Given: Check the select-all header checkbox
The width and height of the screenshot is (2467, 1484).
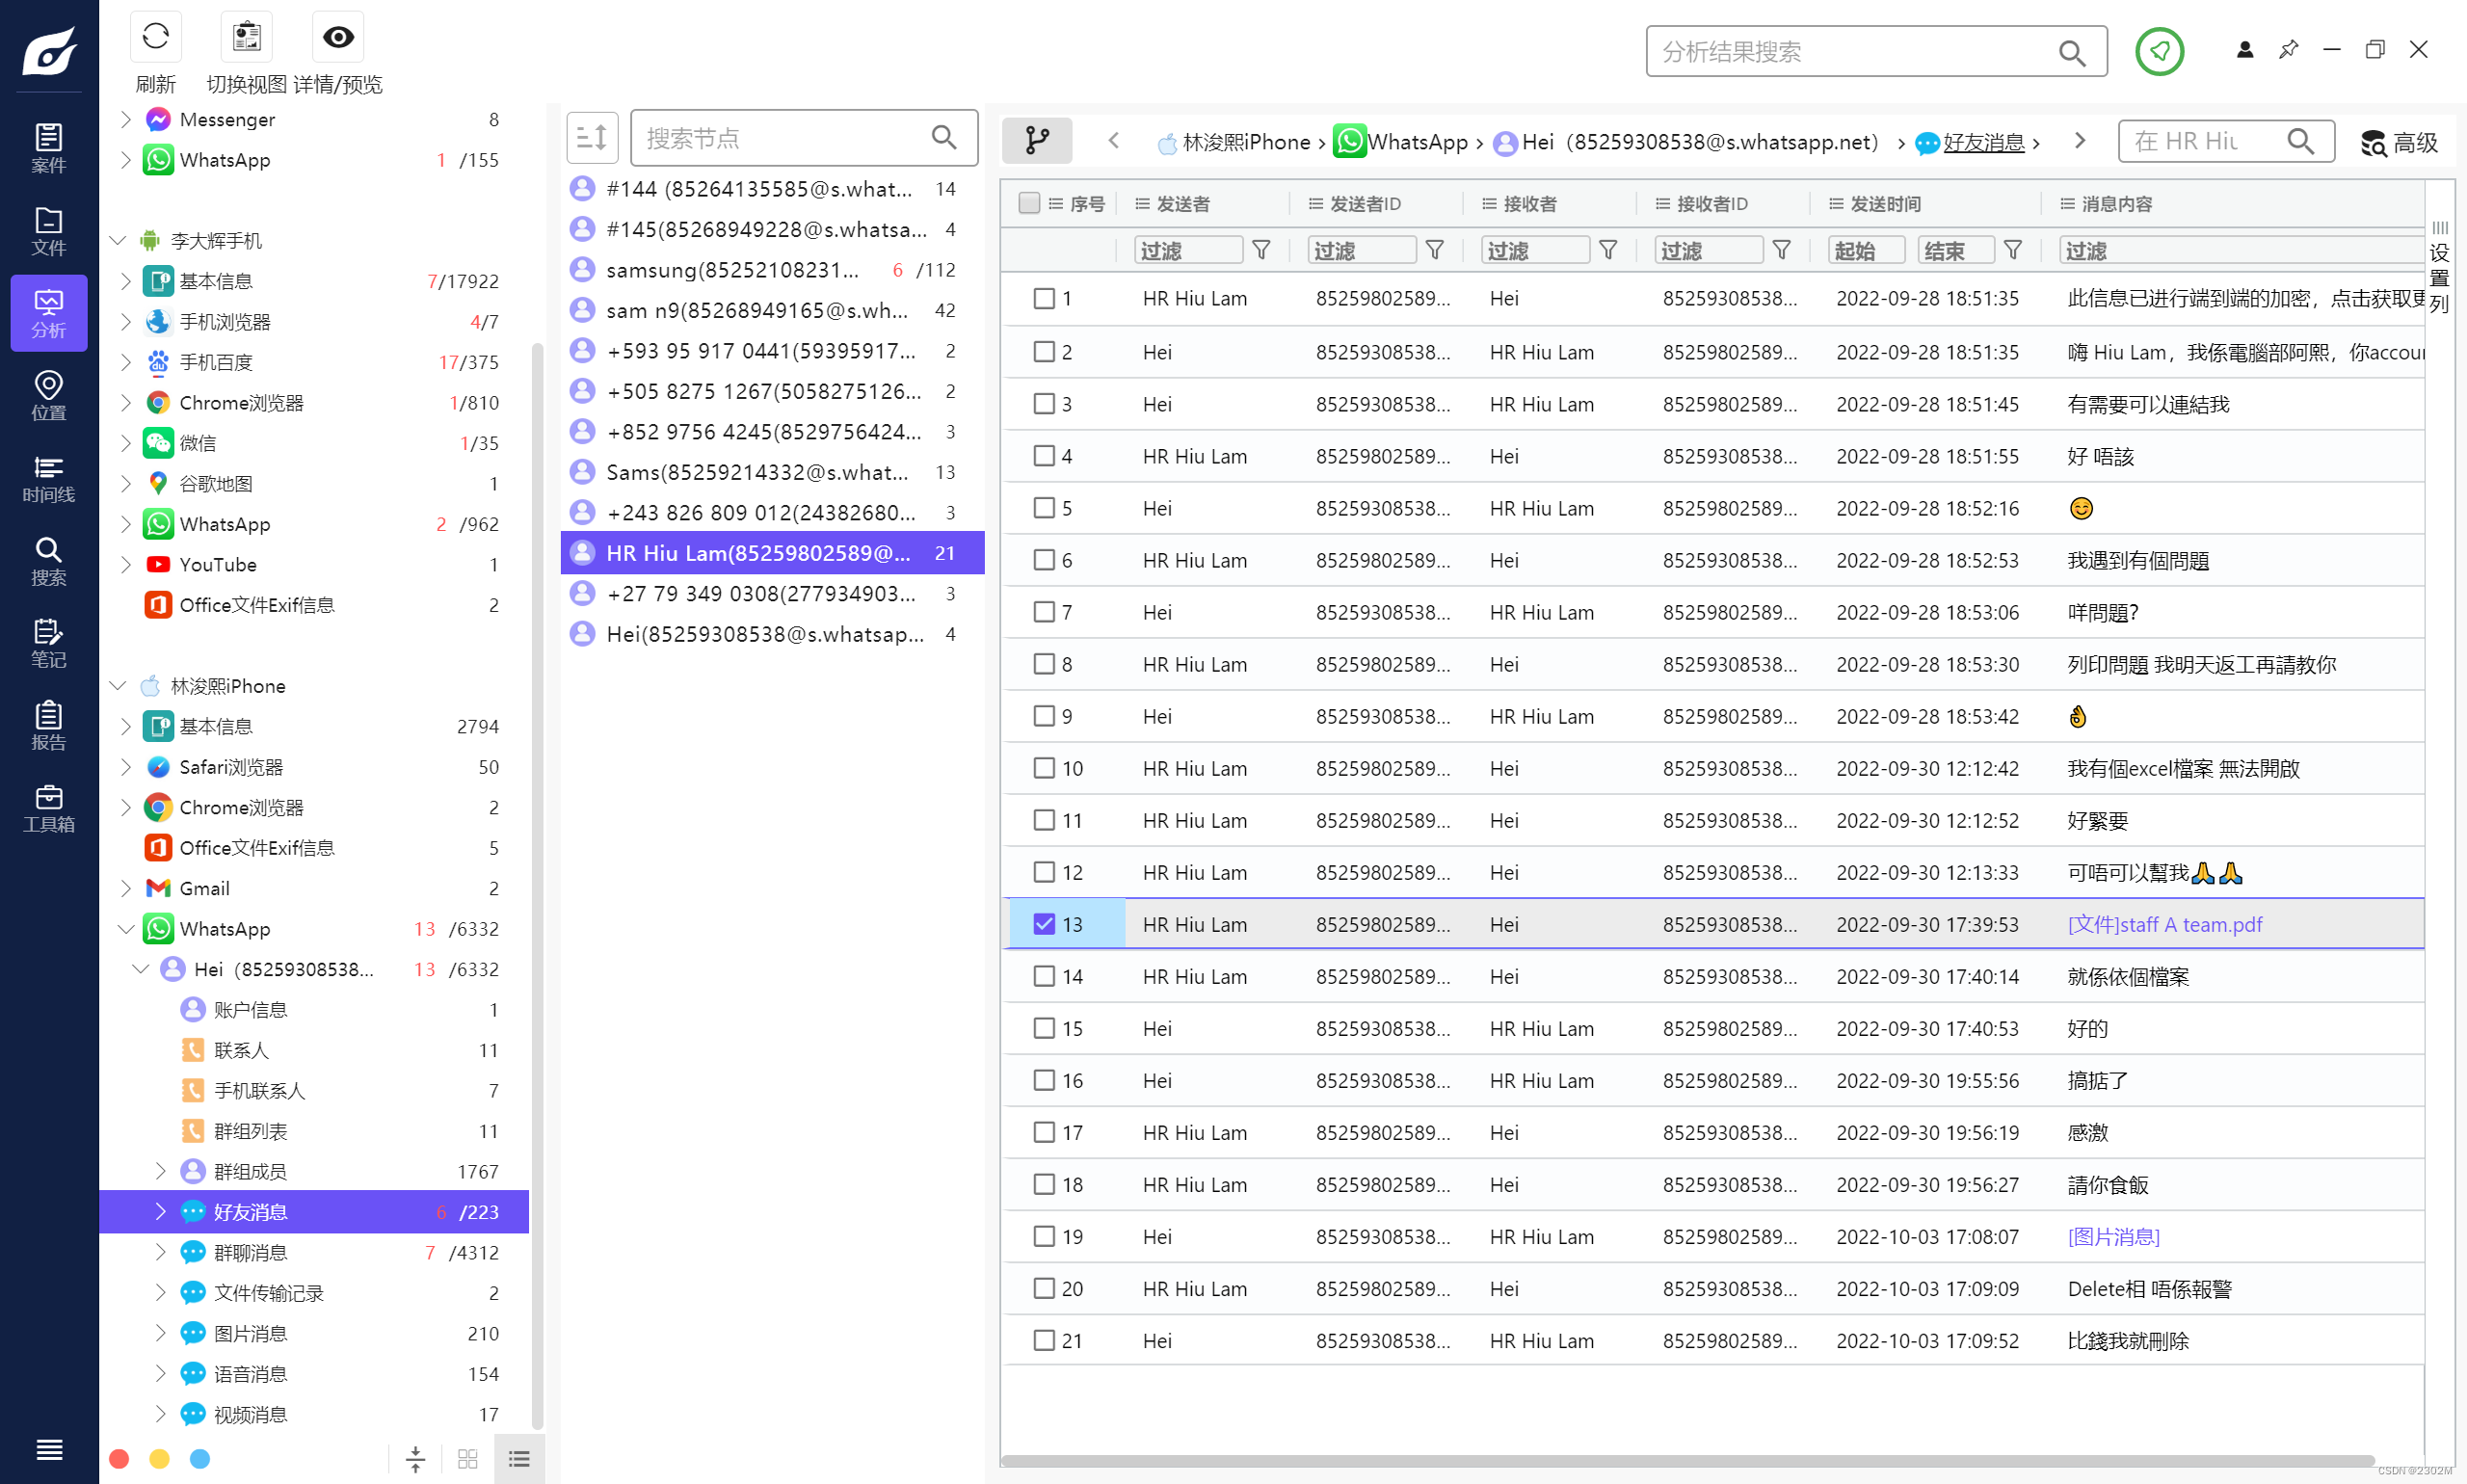Looking at the screenshot, I should [1029, 203].
